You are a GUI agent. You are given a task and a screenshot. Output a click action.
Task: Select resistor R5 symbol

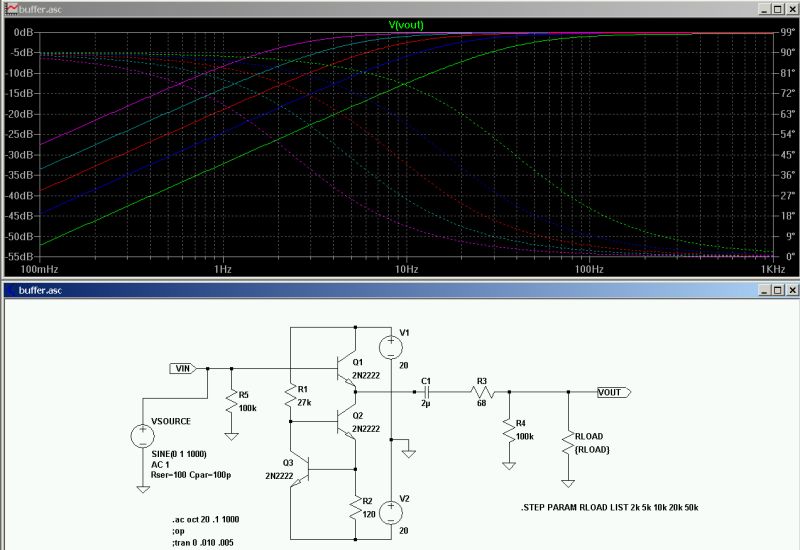pyautogui.click(x=232, y=402)
